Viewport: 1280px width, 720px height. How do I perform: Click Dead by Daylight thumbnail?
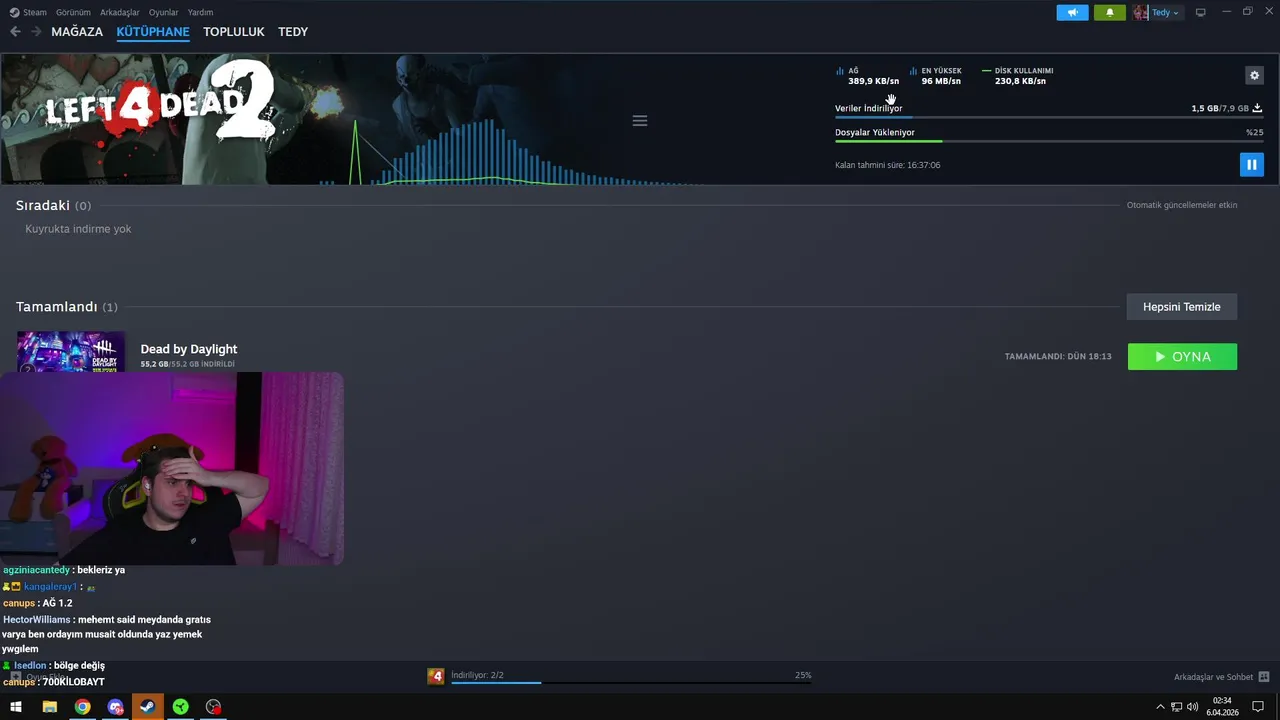coord(71,352)
